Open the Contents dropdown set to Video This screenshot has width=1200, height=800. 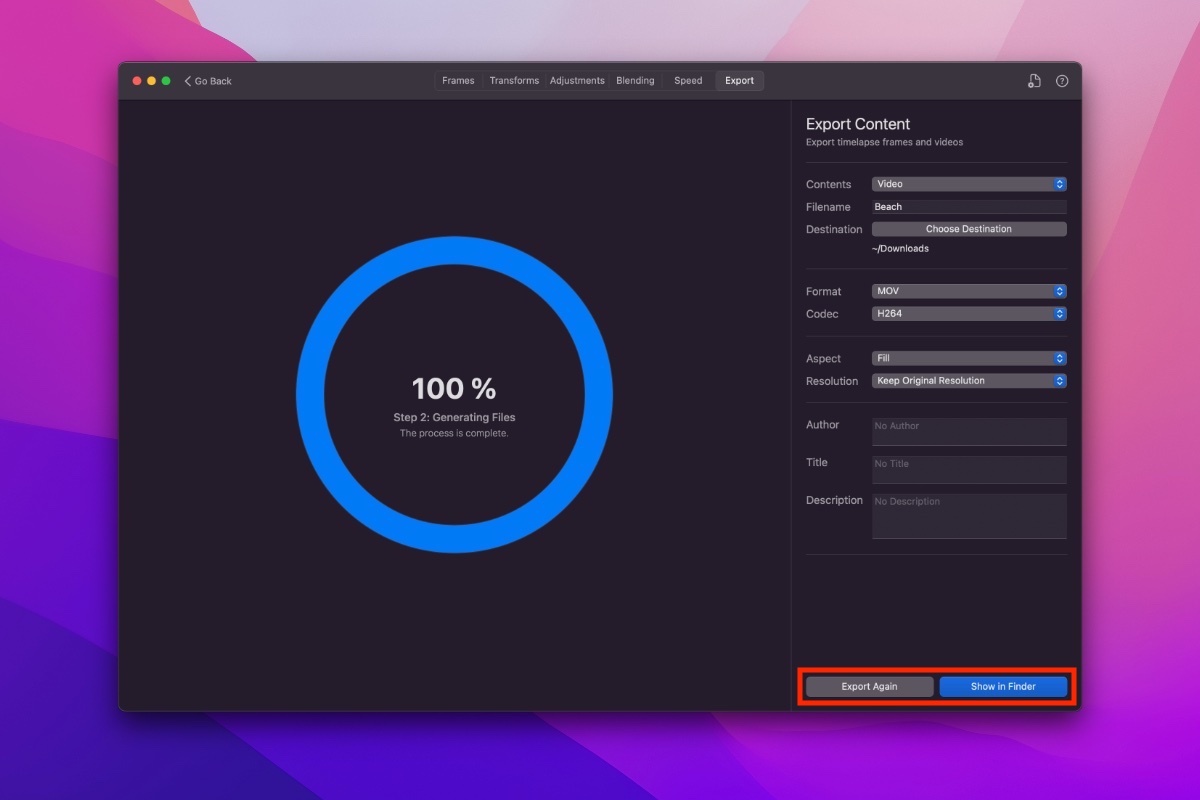[969, 184]
